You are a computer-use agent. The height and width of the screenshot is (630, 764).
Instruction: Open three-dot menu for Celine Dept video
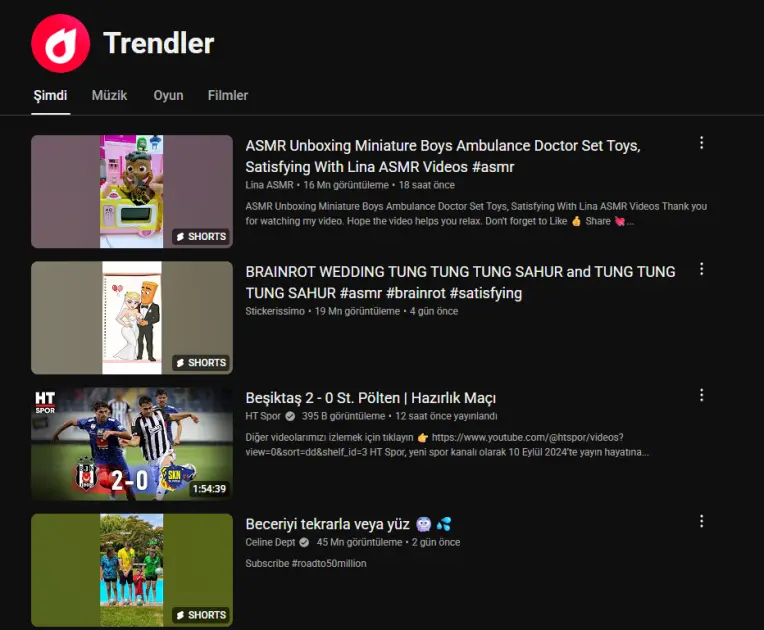tap(701, 521)
